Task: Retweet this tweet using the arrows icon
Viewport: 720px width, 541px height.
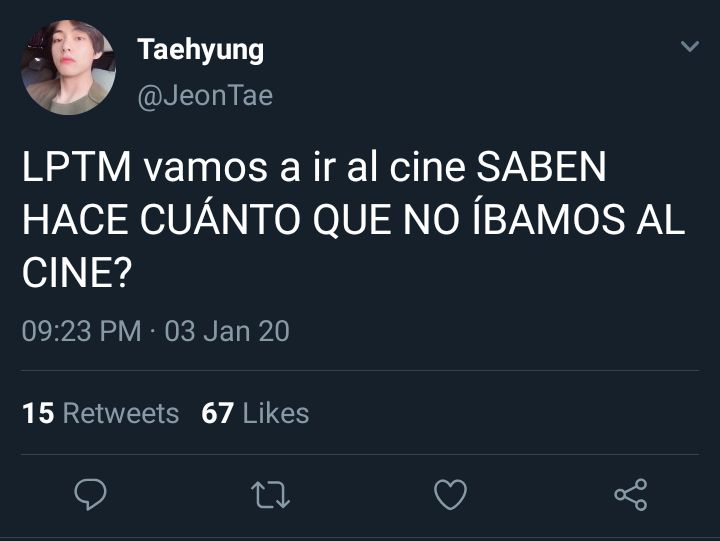Action: (270, 495)
